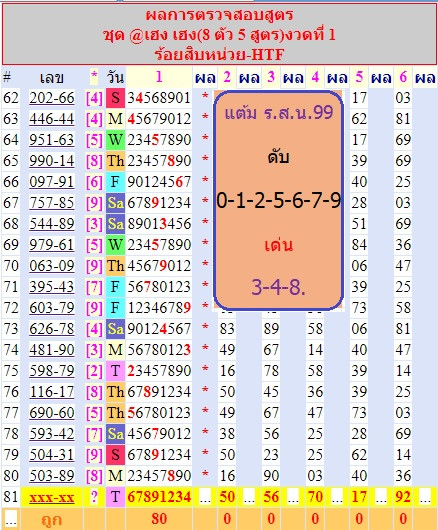Select column header 4
The height and width of the screenshot is (530, 438).
[x=315, y=77]
